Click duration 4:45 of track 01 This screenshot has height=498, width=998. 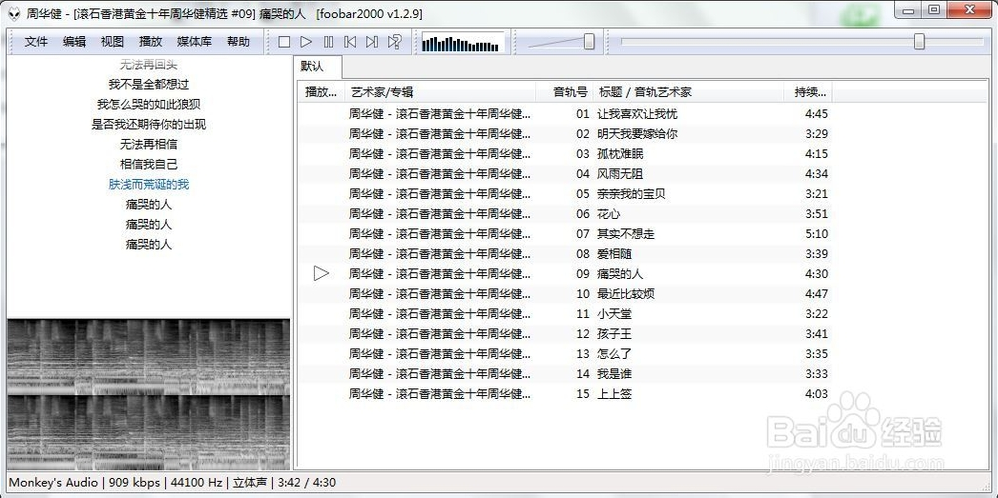(x=816, y=114)
